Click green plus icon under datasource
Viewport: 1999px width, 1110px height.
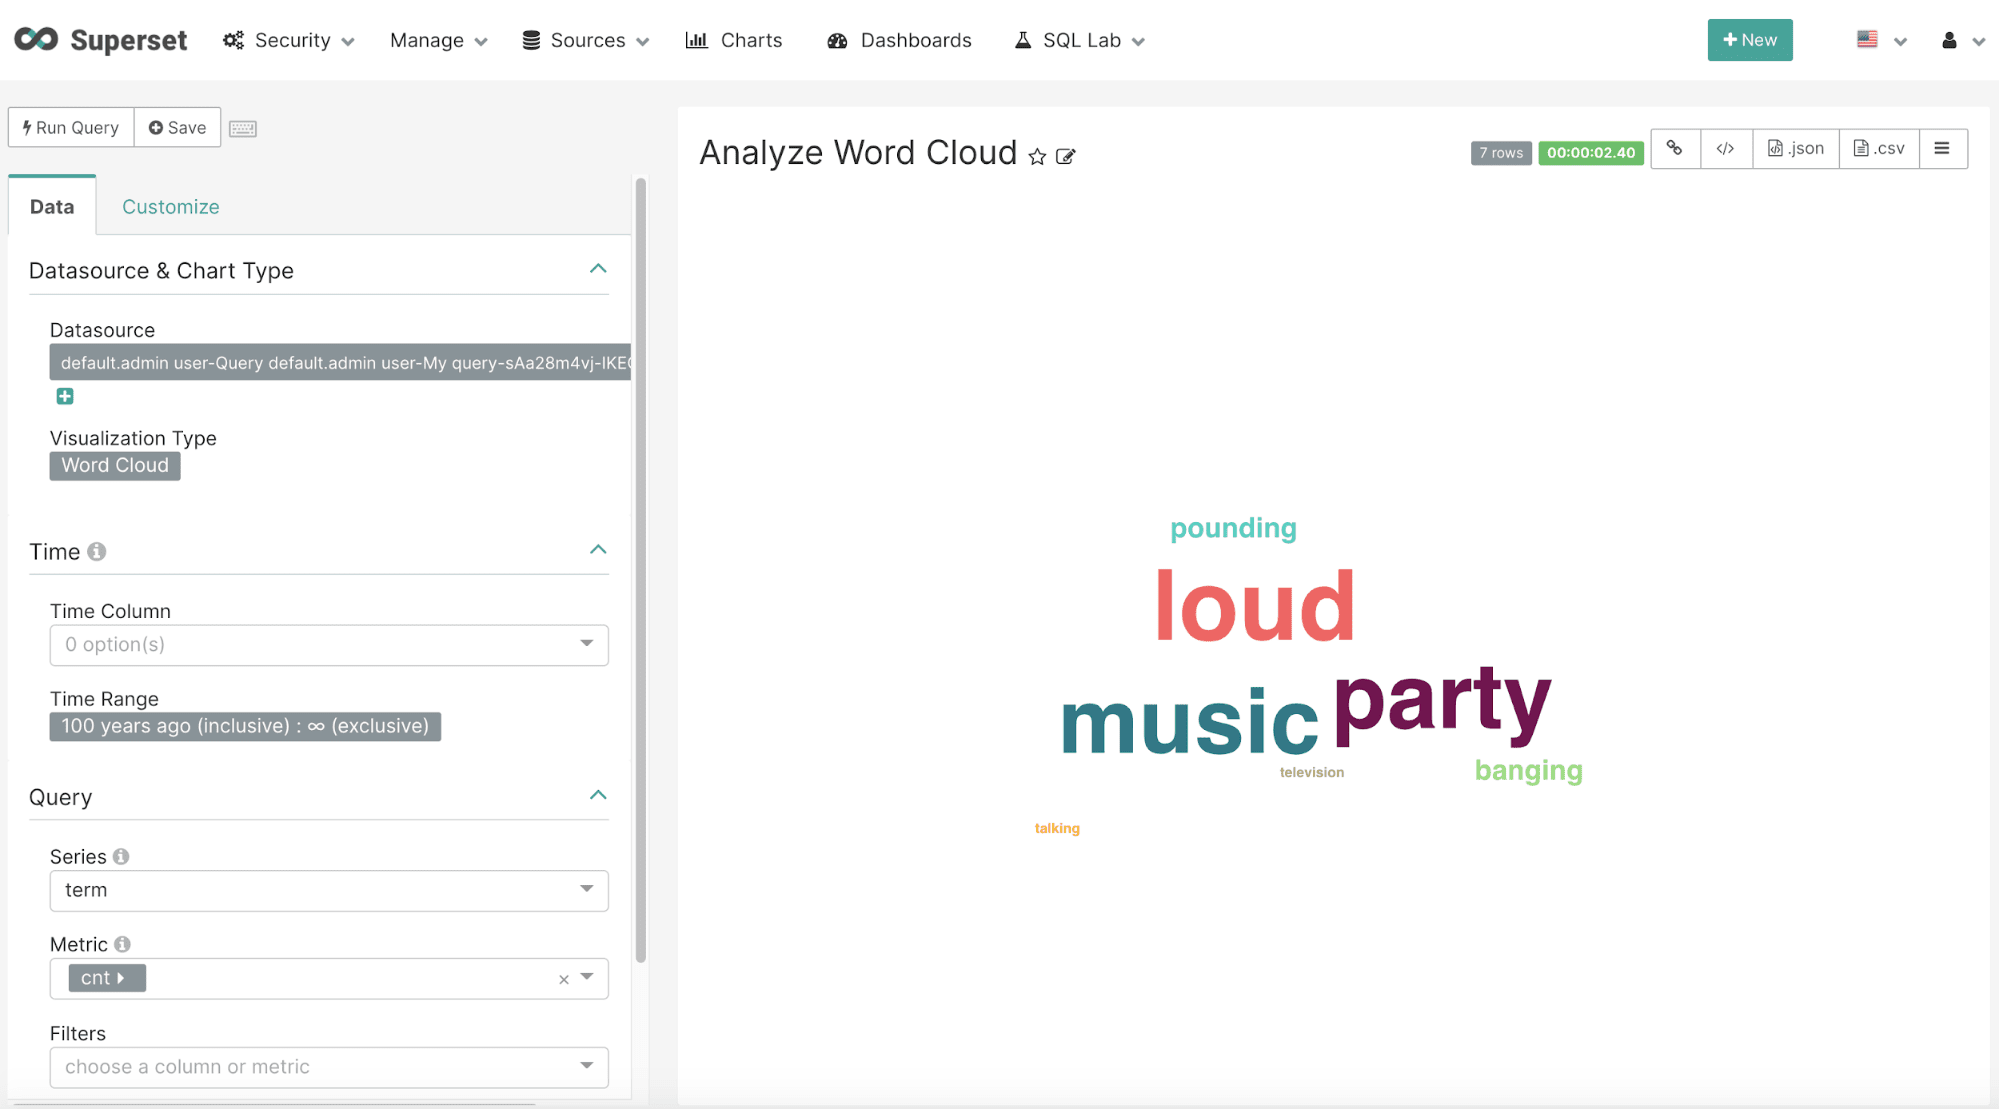65,396
